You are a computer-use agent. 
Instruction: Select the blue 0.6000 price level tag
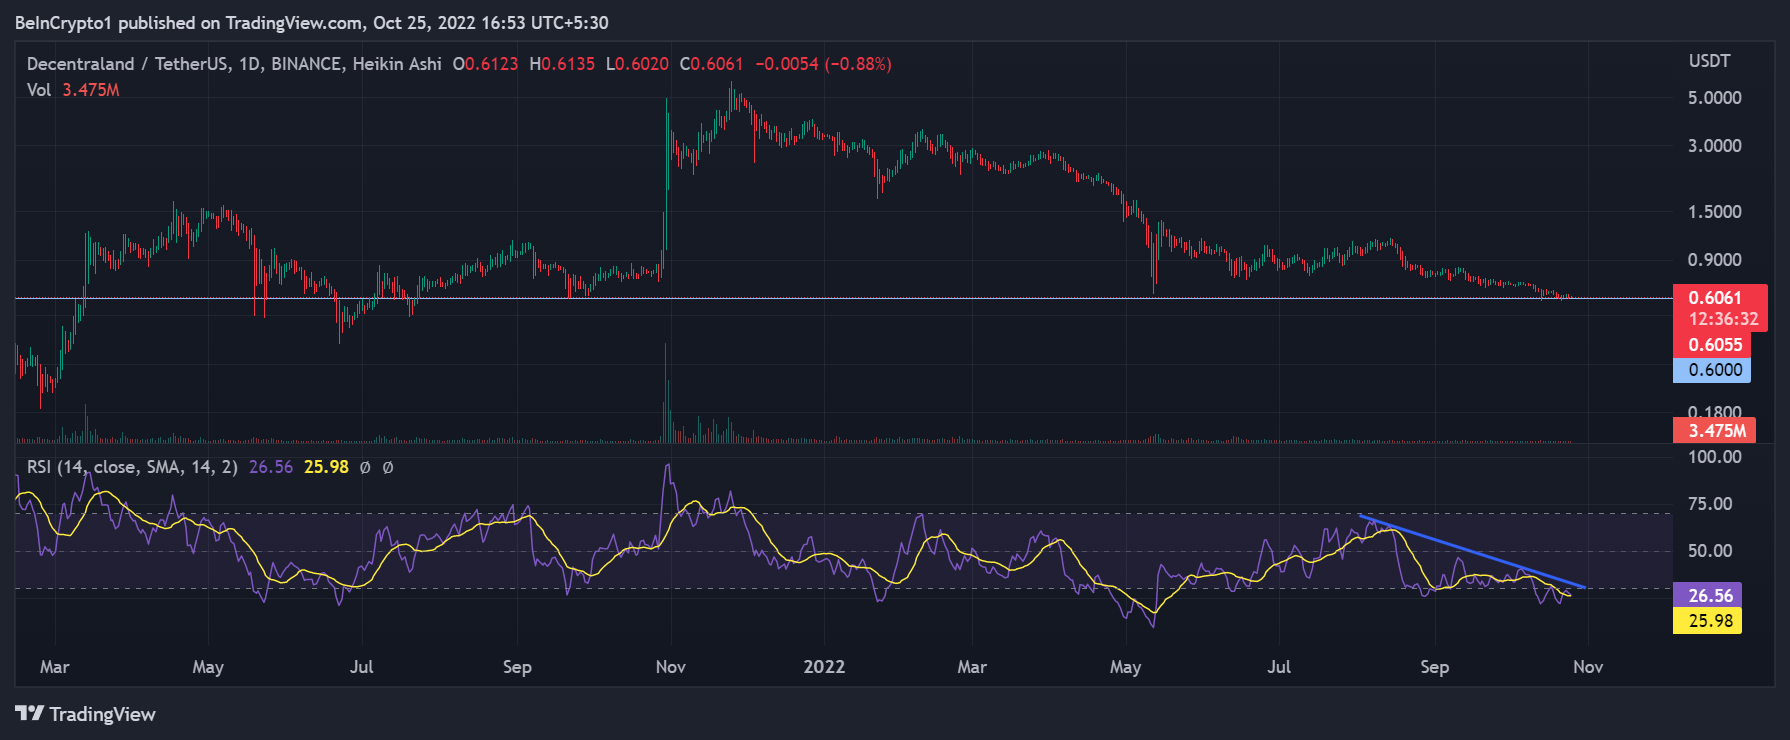pos(1712,370)
